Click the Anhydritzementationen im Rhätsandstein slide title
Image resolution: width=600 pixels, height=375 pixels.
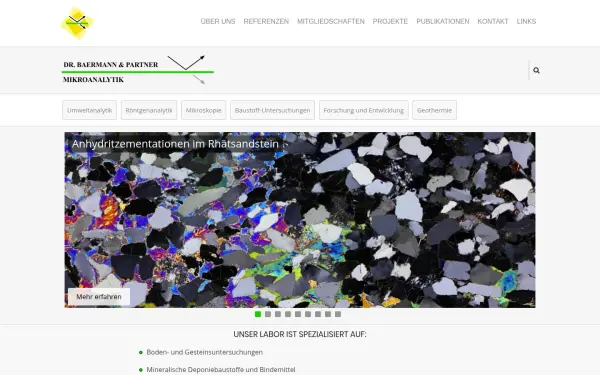click(x=175, y=144)
